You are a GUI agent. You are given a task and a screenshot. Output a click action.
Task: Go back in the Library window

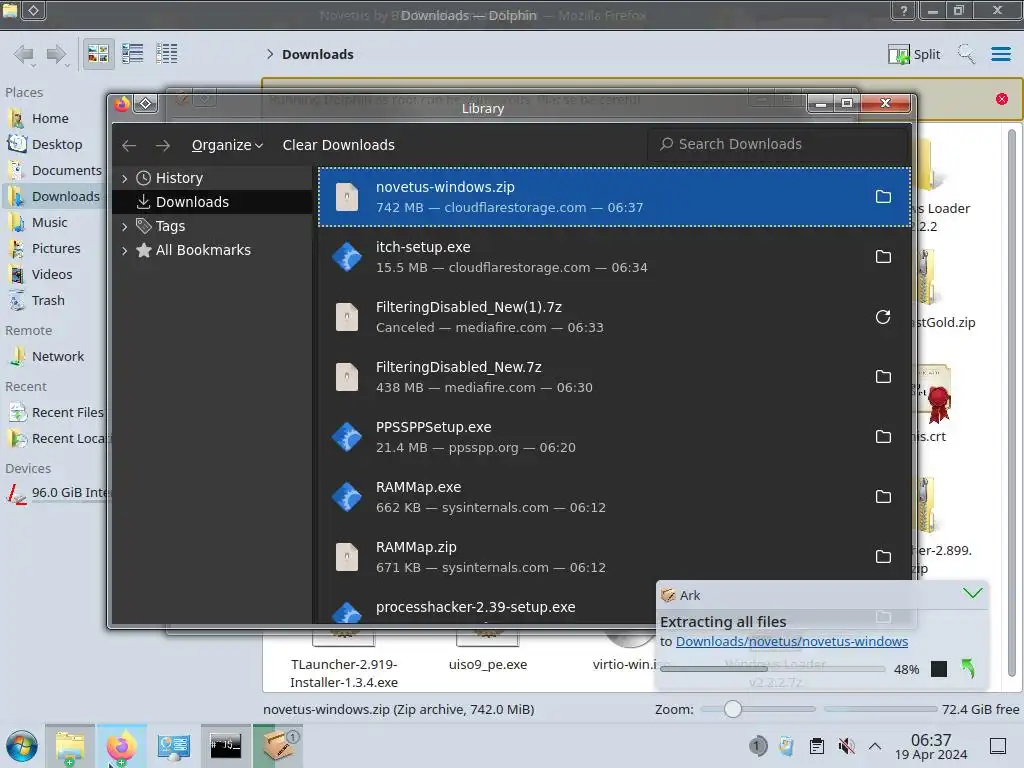pos(129,145)
